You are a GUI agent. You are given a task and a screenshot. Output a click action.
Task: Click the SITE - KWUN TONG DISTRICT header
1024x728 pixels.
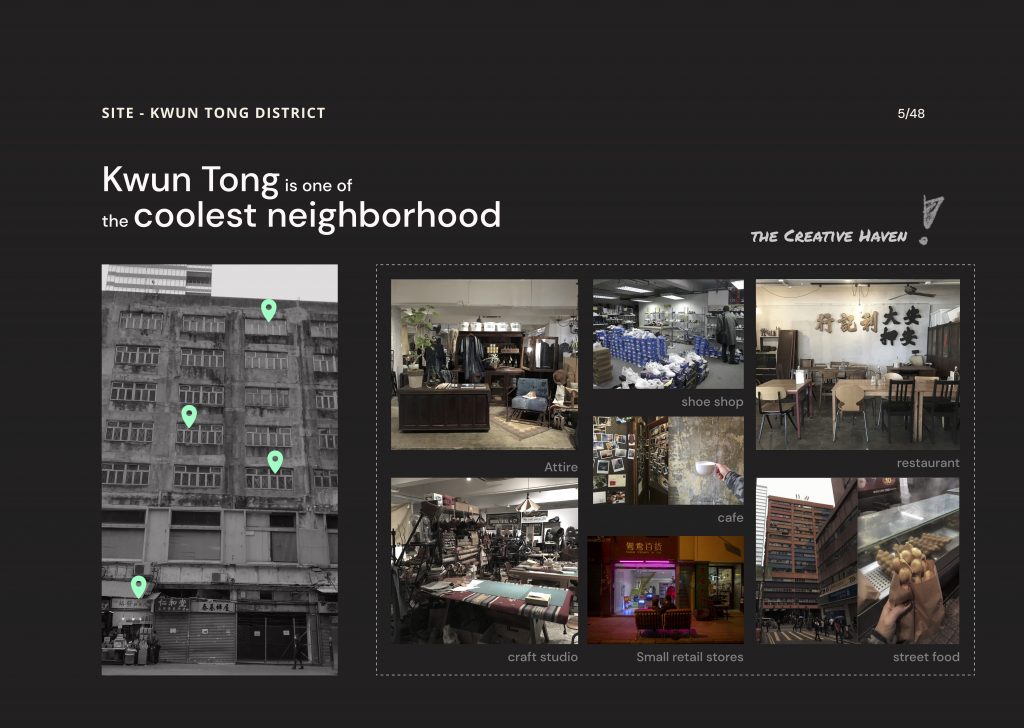213,113
